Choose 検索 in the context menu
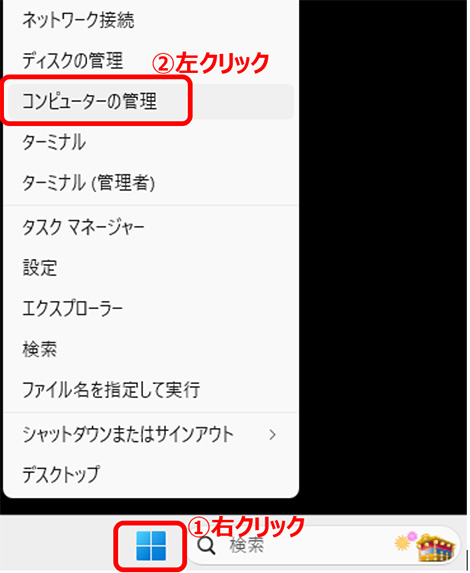The height and width of the screenshot is (573, 470). pos(151,349)
